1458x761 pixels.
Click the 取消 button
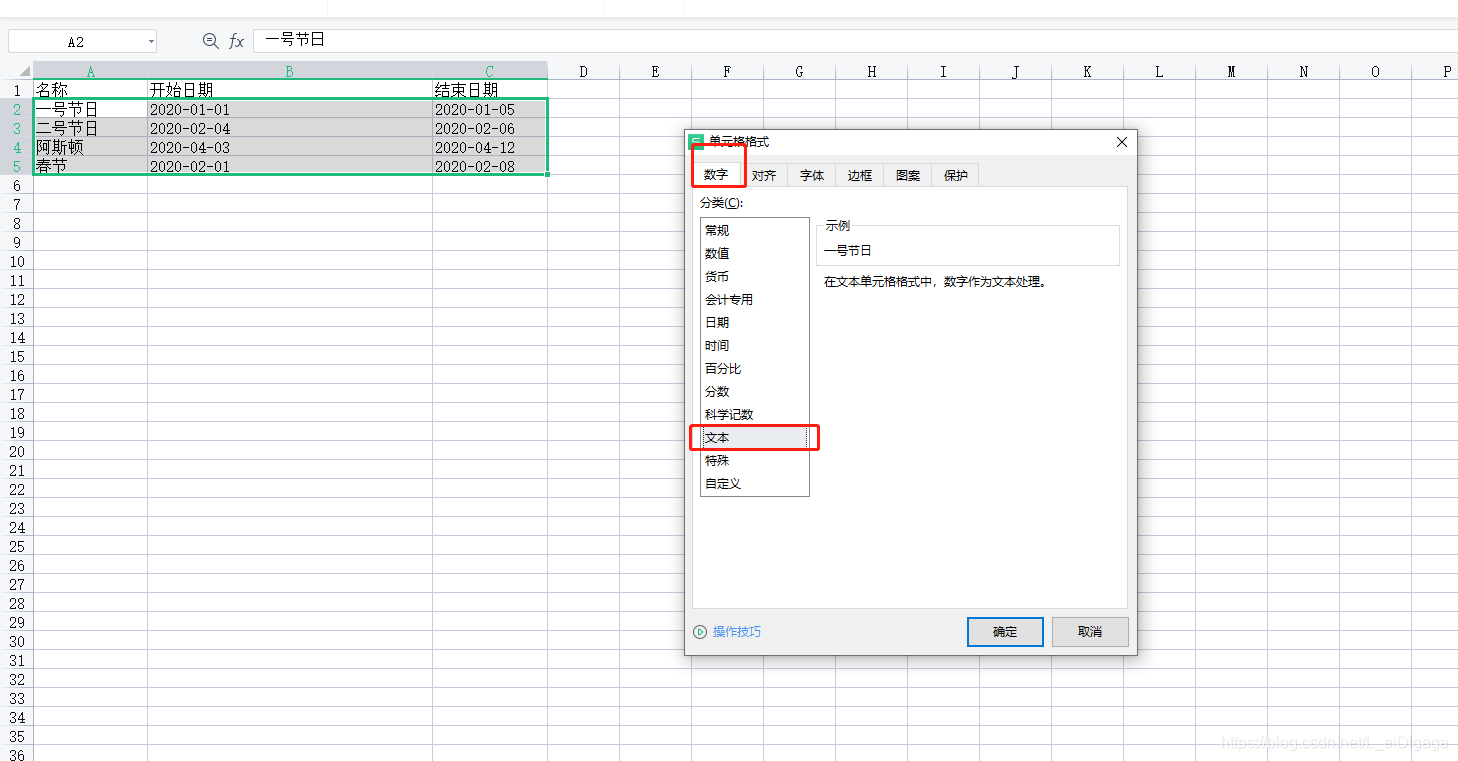coord(1090,631)
